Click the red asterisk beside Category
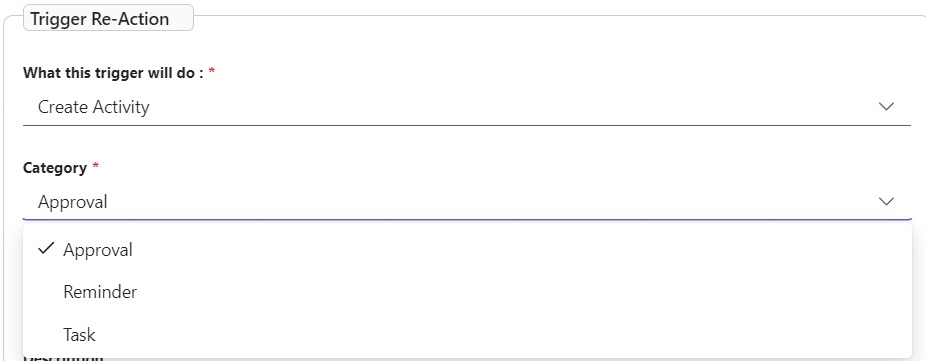The width and height of the screenshot is (926, 361). point(96,166)
